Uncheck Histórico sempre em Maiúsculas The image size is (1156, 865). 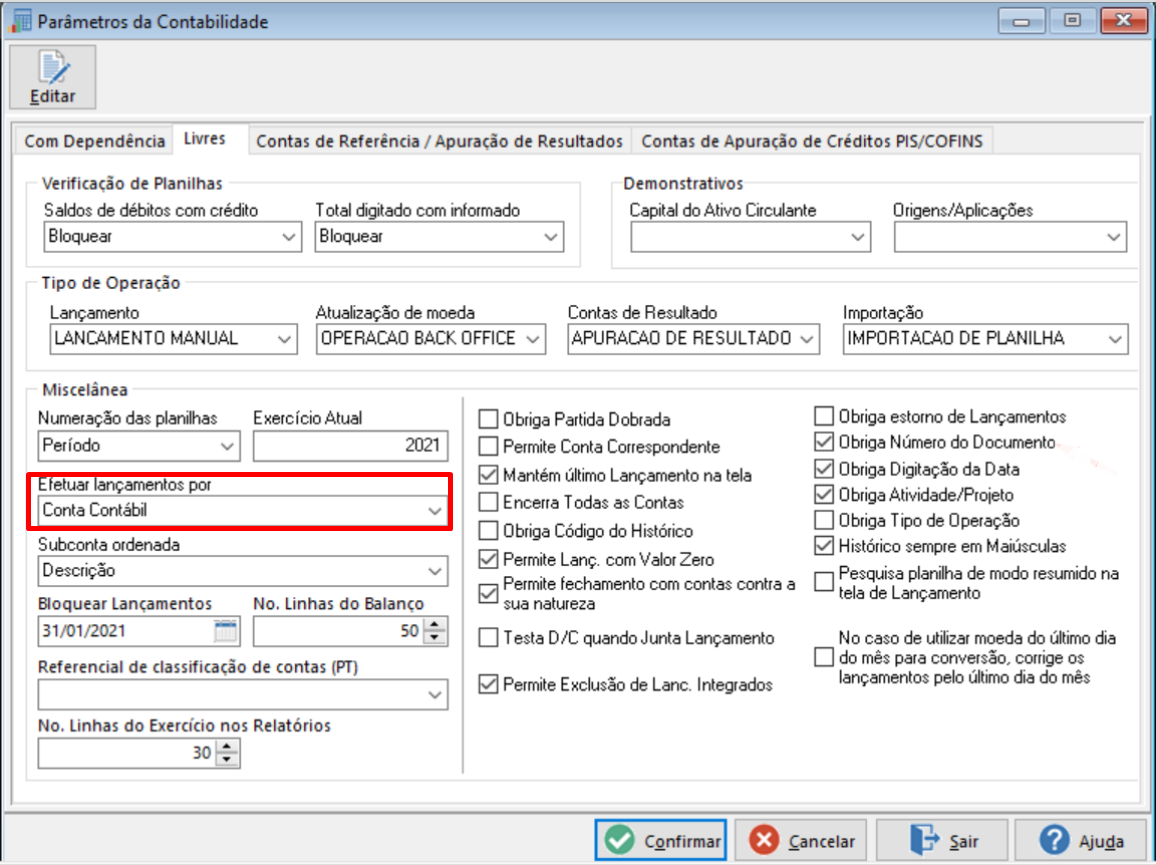[824, 546]
